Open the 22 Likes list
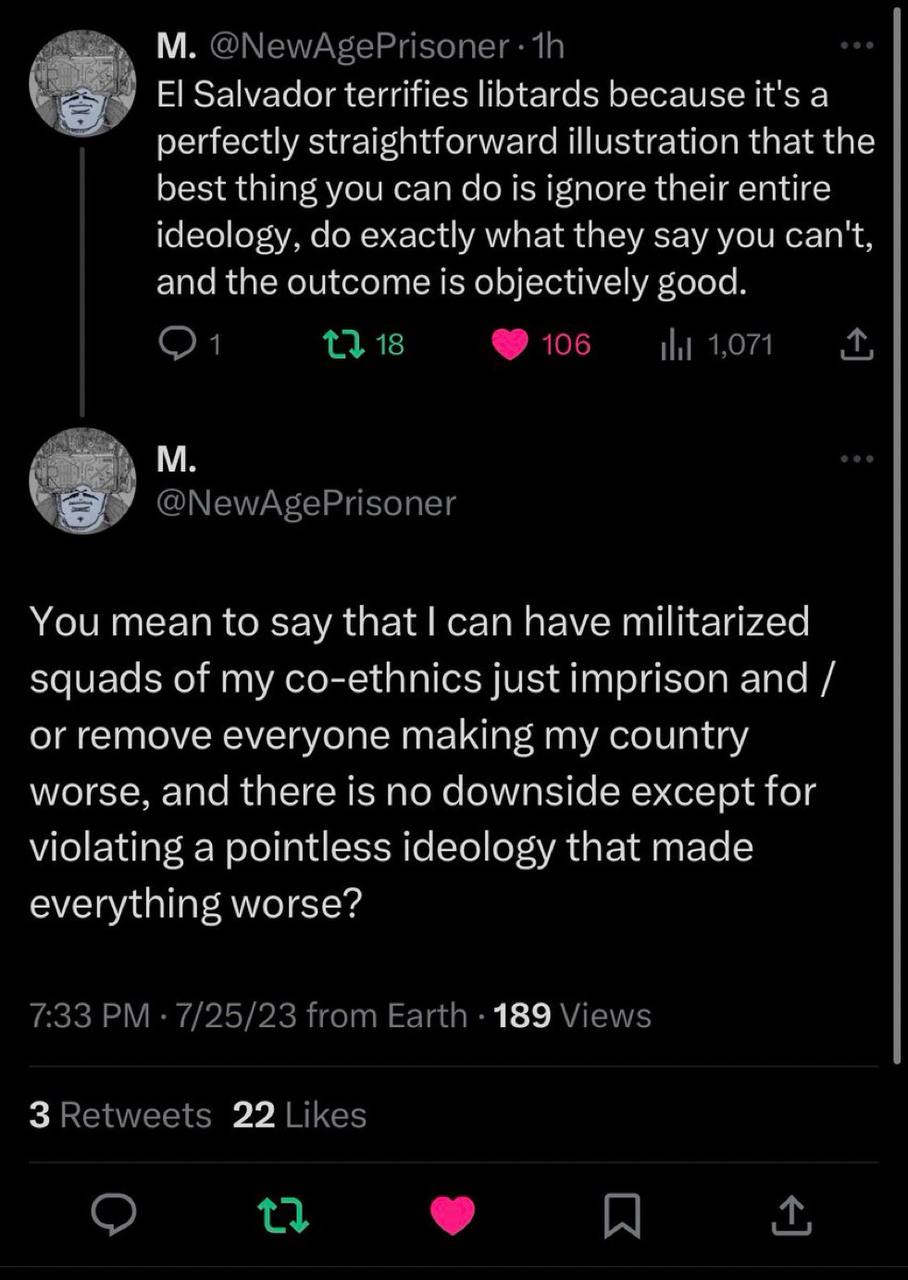The width and height of the screenshot is (908, 1280). click(299, 1115)
